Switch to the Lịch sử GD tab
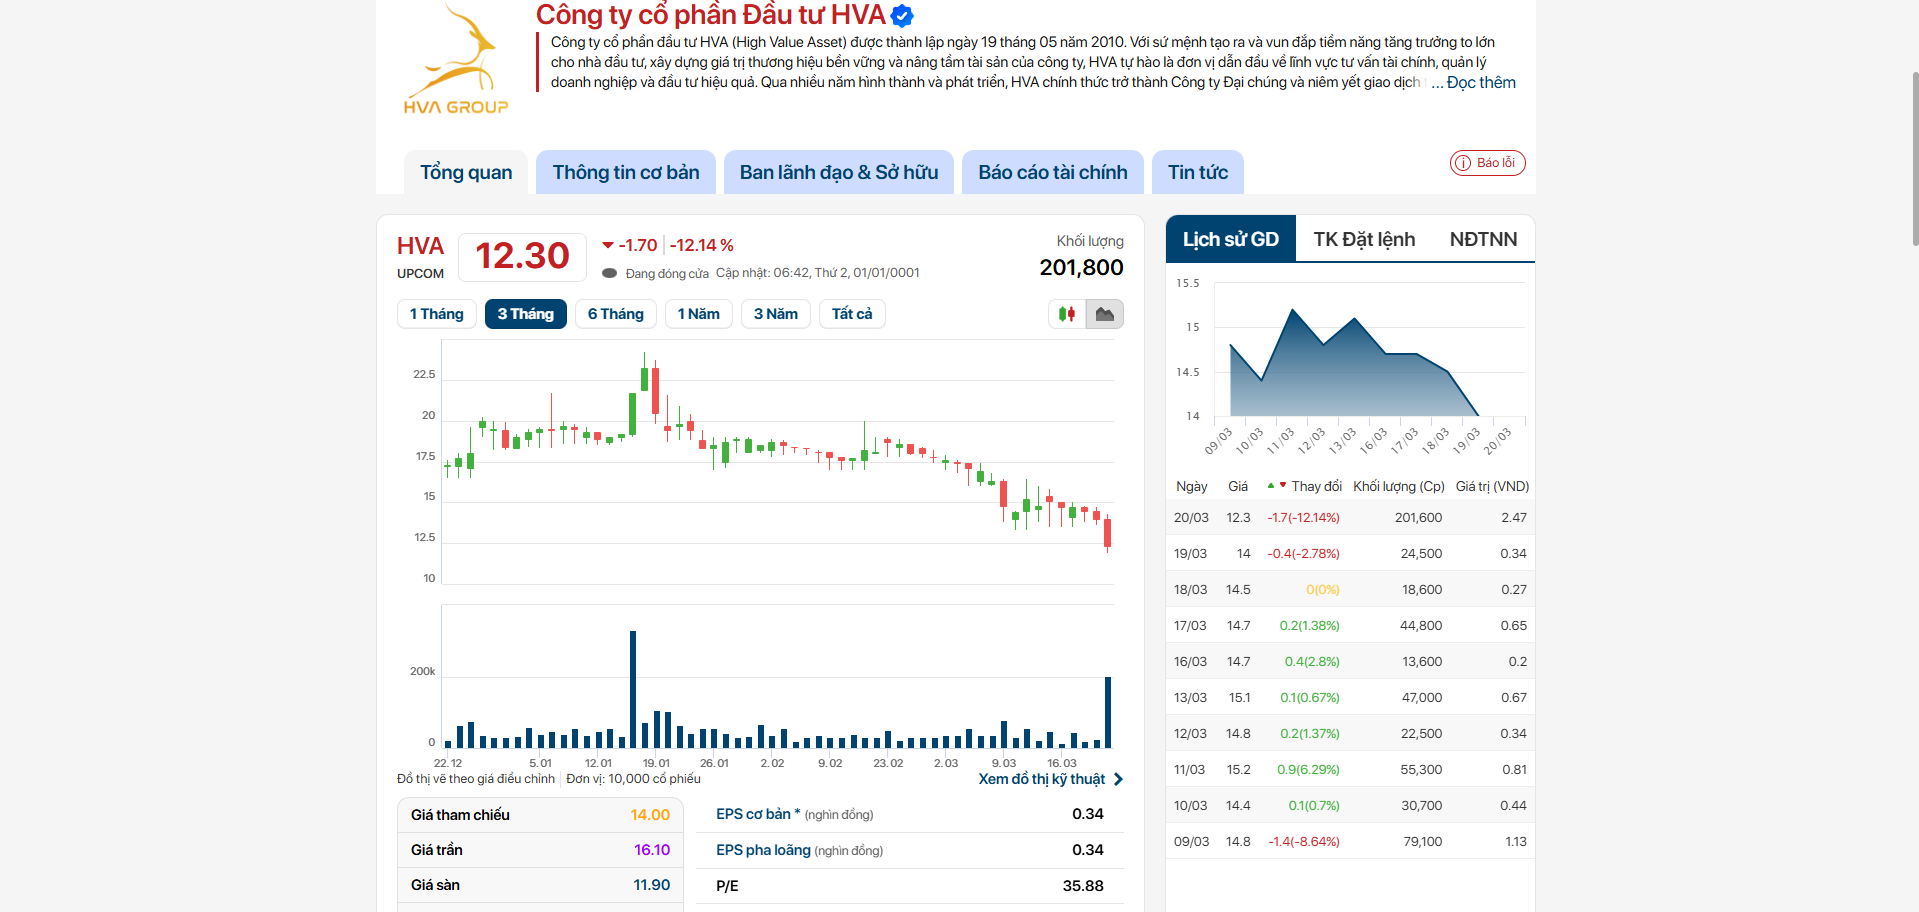This screenshot has height=912, width=1919. [1231, 239]
